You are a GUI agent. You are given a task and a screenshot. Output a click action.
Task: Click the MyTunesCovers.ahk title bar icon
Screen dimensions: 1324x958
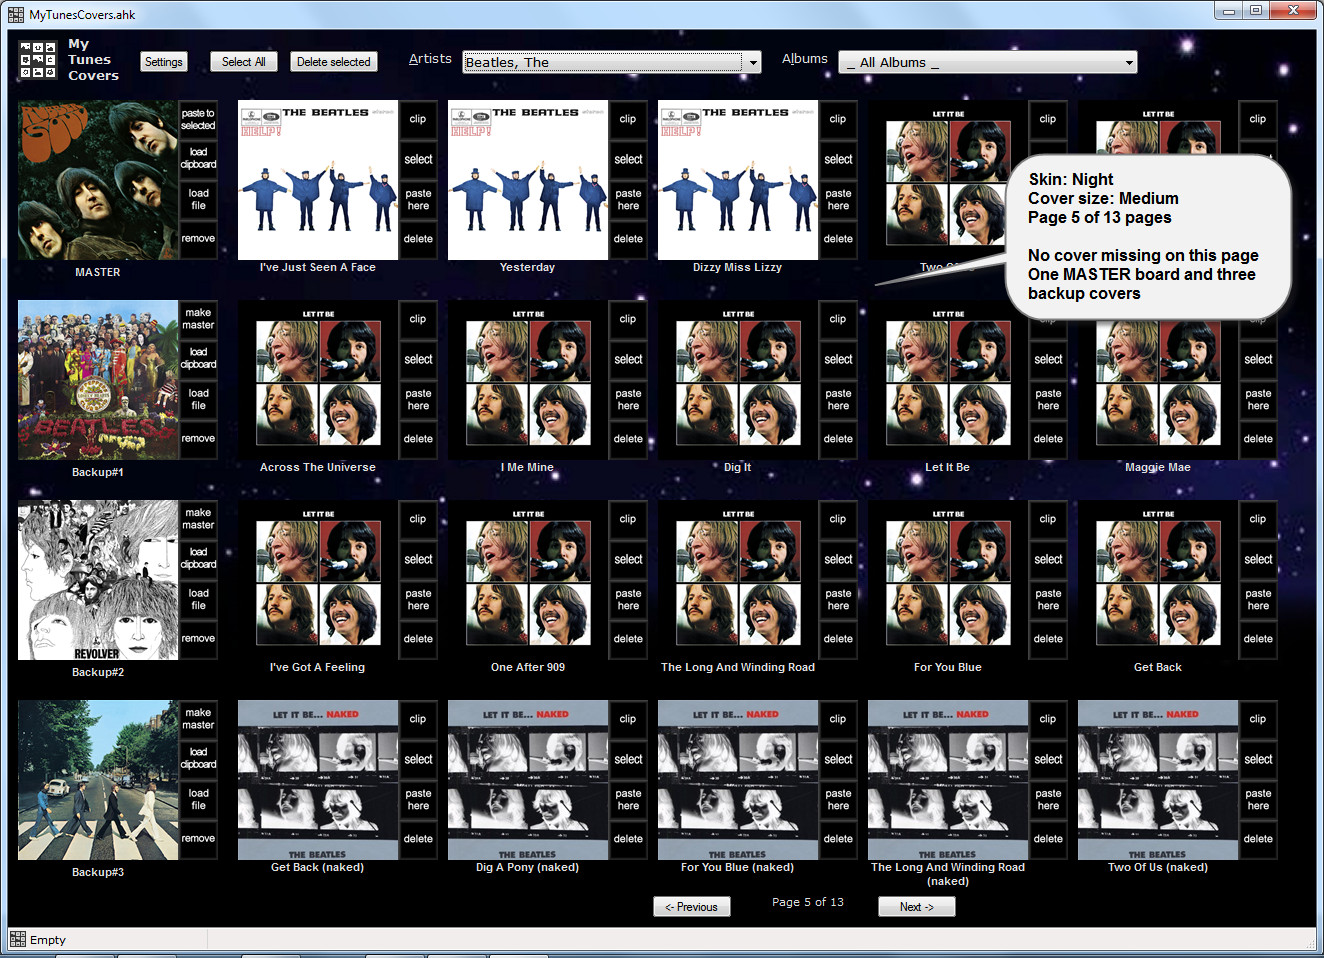tap(16, 15)
